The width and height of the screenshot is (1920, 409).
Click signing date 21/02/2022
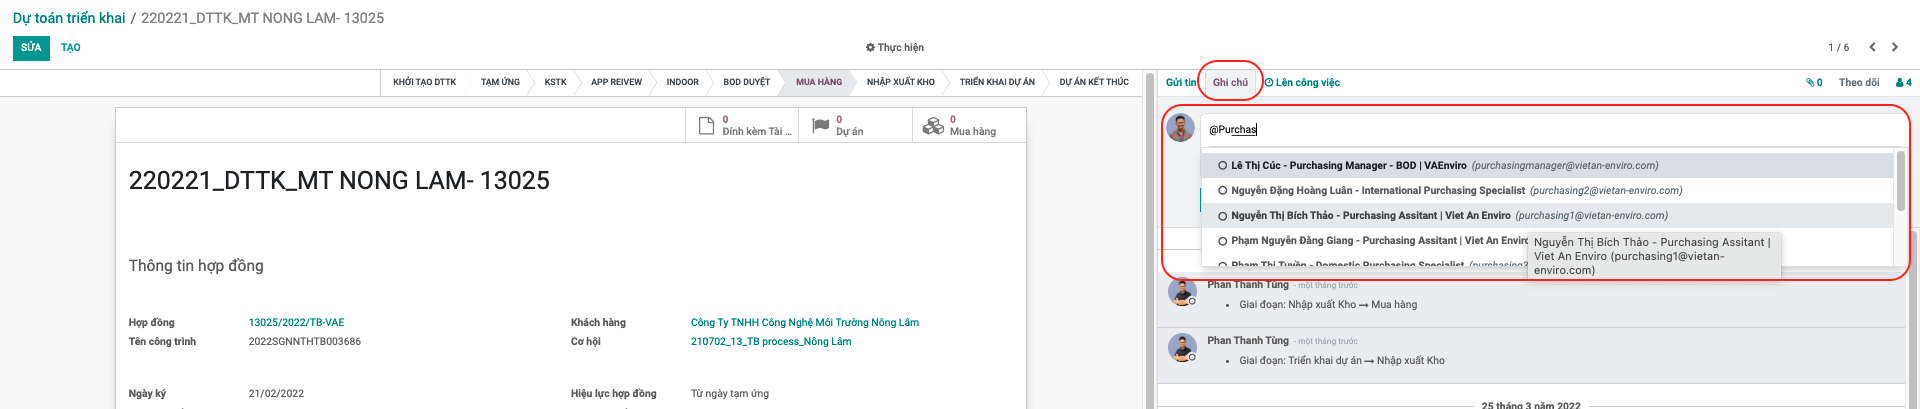276,394
